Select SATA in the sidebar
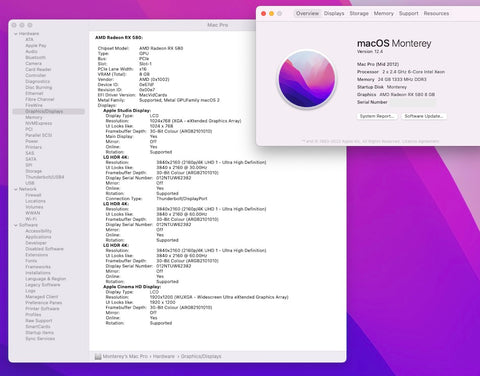 click(x=31, y=159)
